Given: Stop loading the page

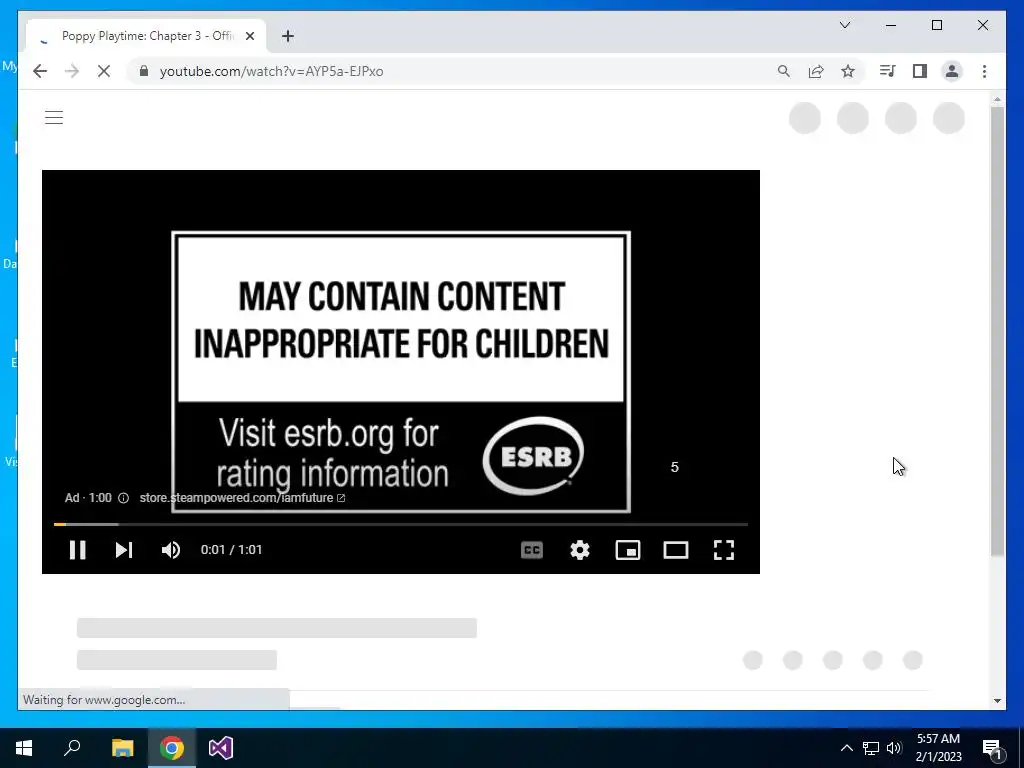Looking at the screenshot, I should tap(104, 71).
